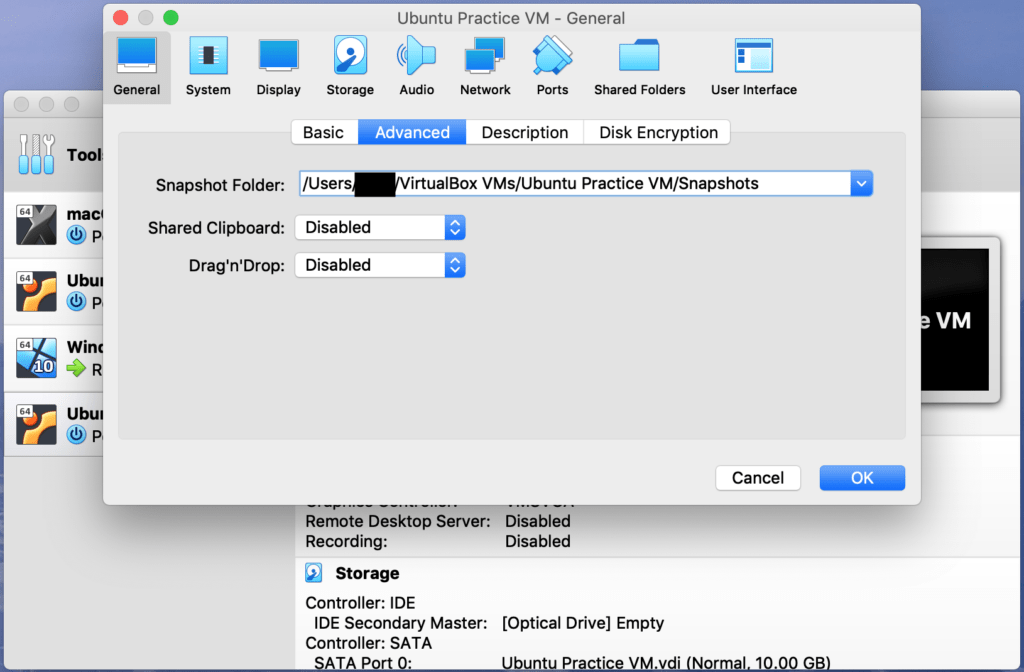Click the Storage section icon in details

314,573
